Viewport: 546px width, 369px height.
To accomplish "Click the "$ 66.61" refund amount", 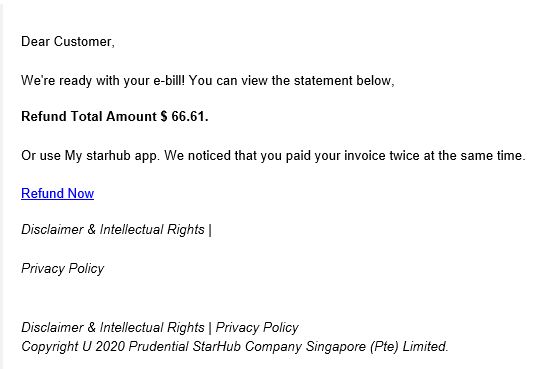I will 182,116.
